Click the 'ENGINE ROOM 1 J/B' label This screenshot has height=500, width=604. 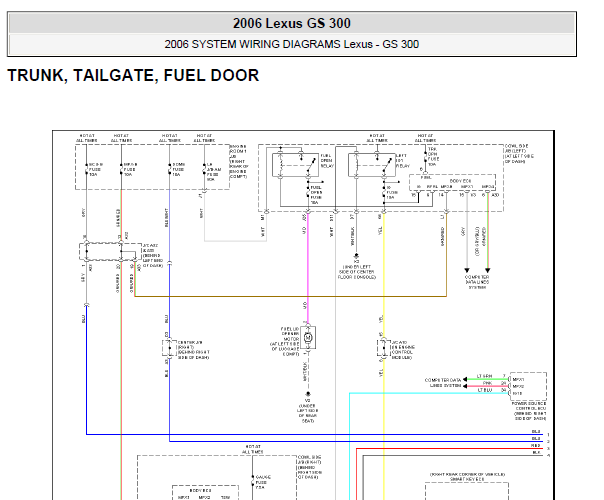(238, 151)
